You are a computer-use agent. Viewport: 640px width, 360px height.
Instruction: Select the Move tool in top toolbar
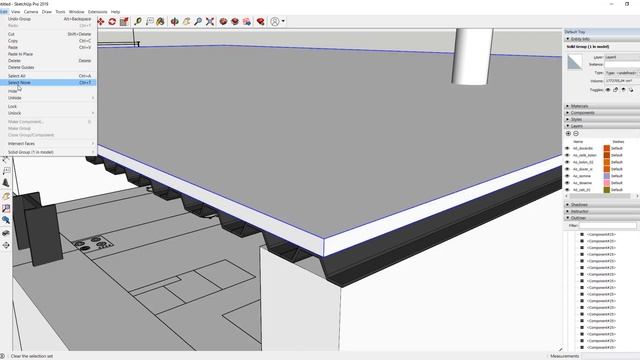tap(100, 22)
